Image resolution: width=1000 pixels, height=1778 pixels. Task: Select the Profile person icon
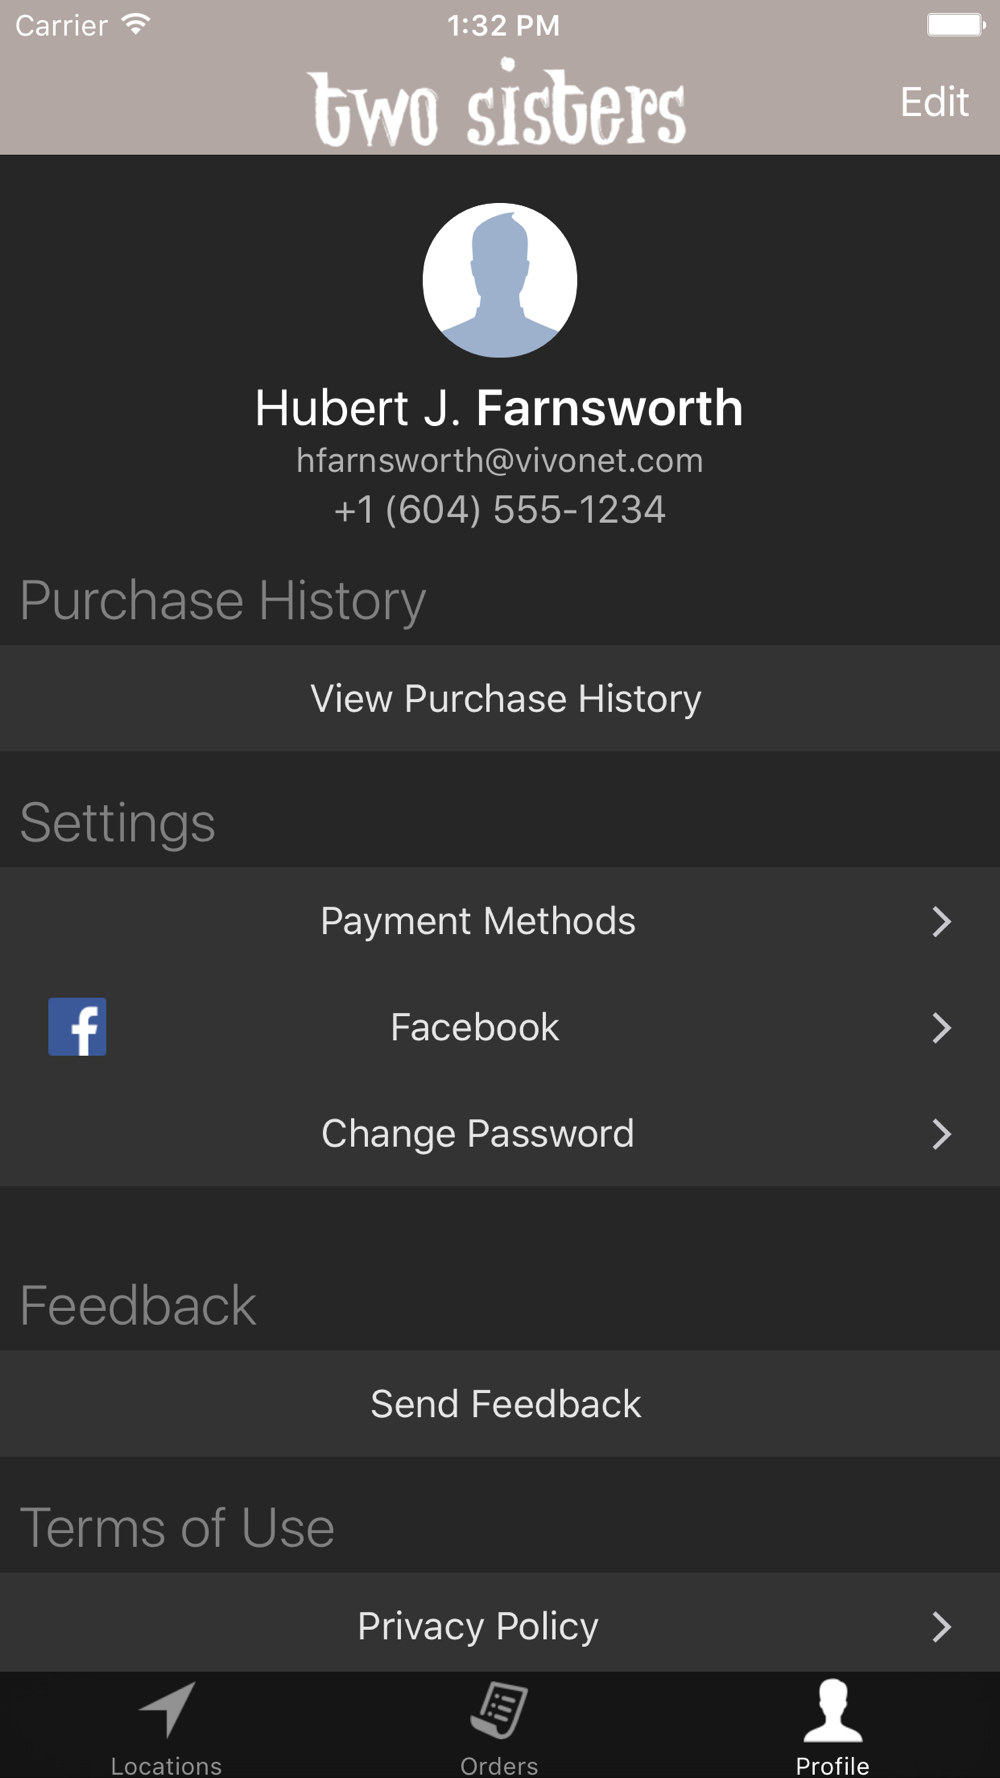tap(833, 1710)
